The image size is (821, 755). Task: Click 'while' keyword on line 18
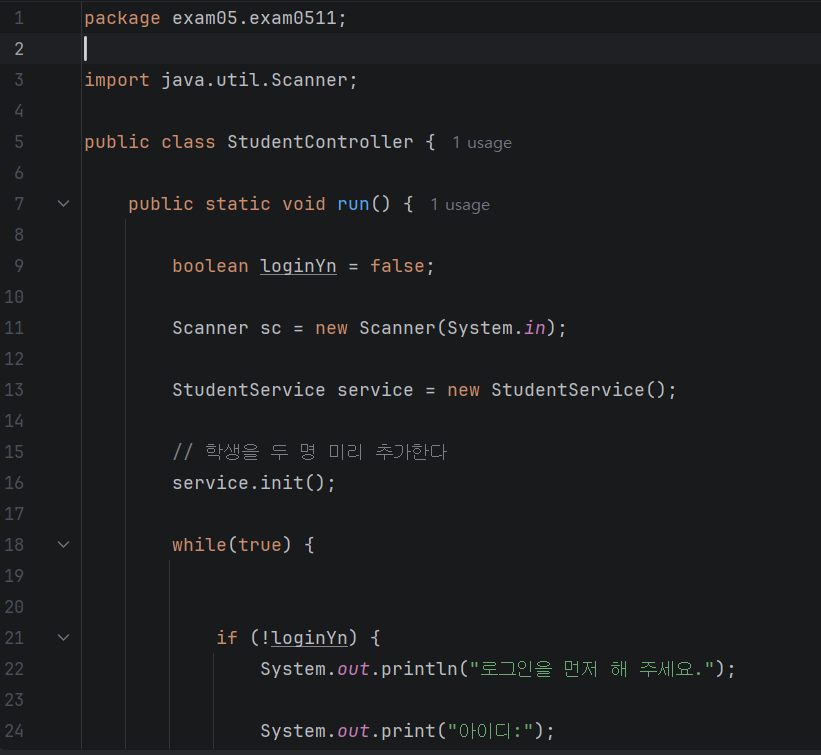[199, 545]
